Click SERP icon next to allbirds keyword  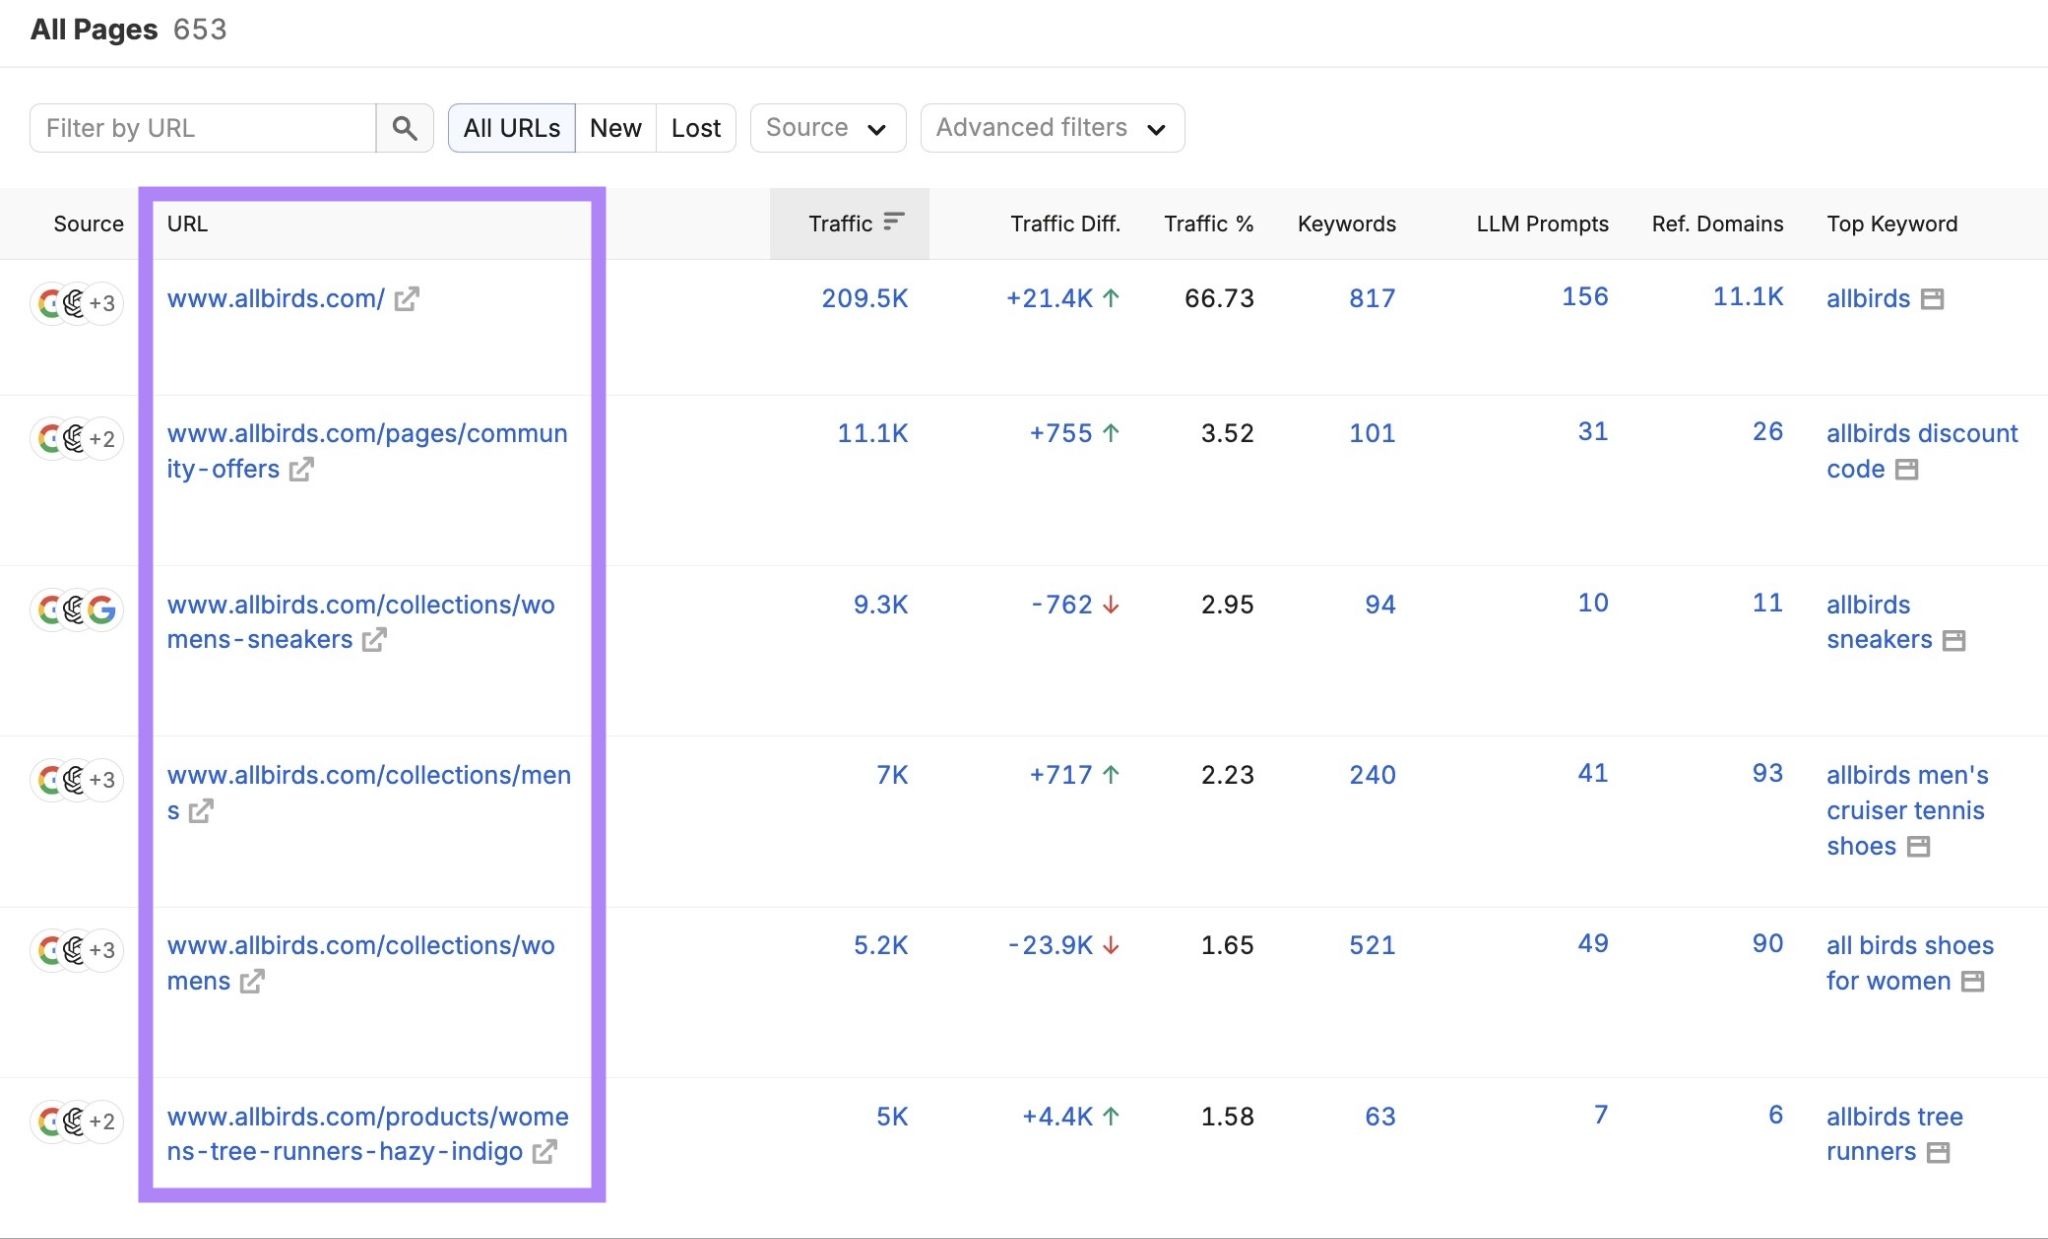click(1932, 299)
